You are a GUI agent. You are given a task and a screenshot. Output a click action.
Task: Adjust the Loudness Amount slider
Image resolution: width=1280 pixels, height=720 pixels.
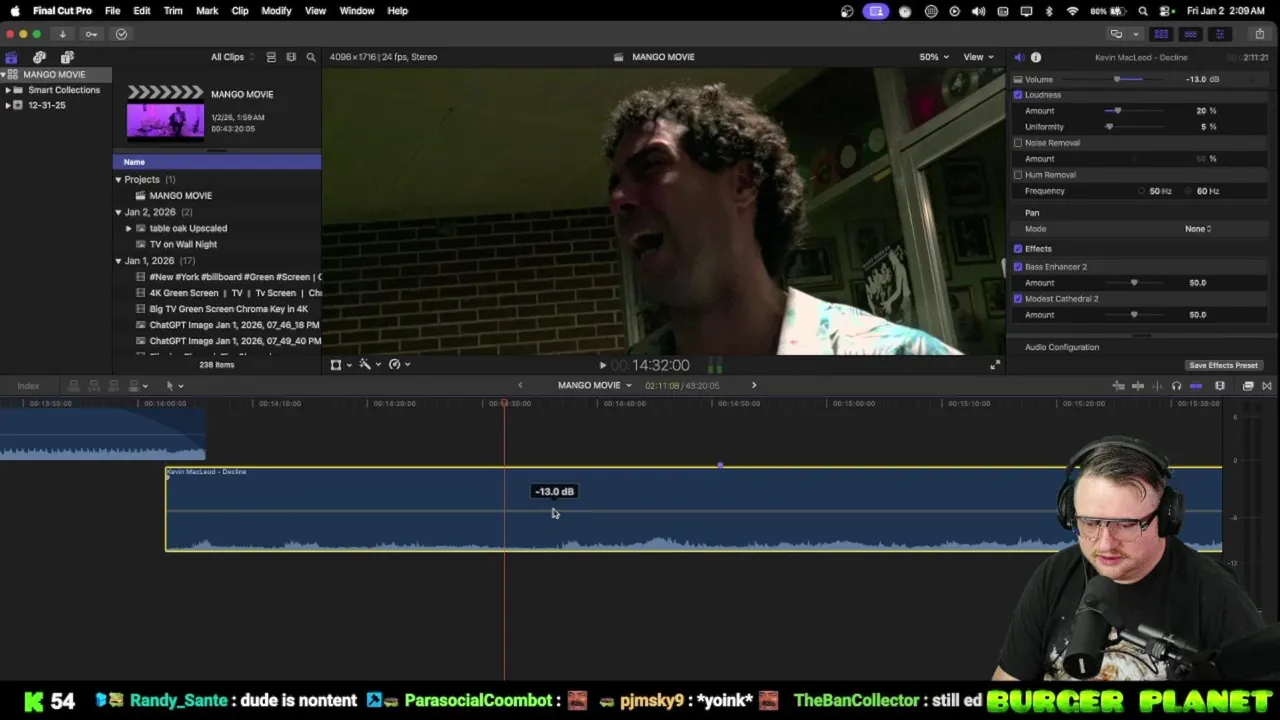[x=1117, y=111]
